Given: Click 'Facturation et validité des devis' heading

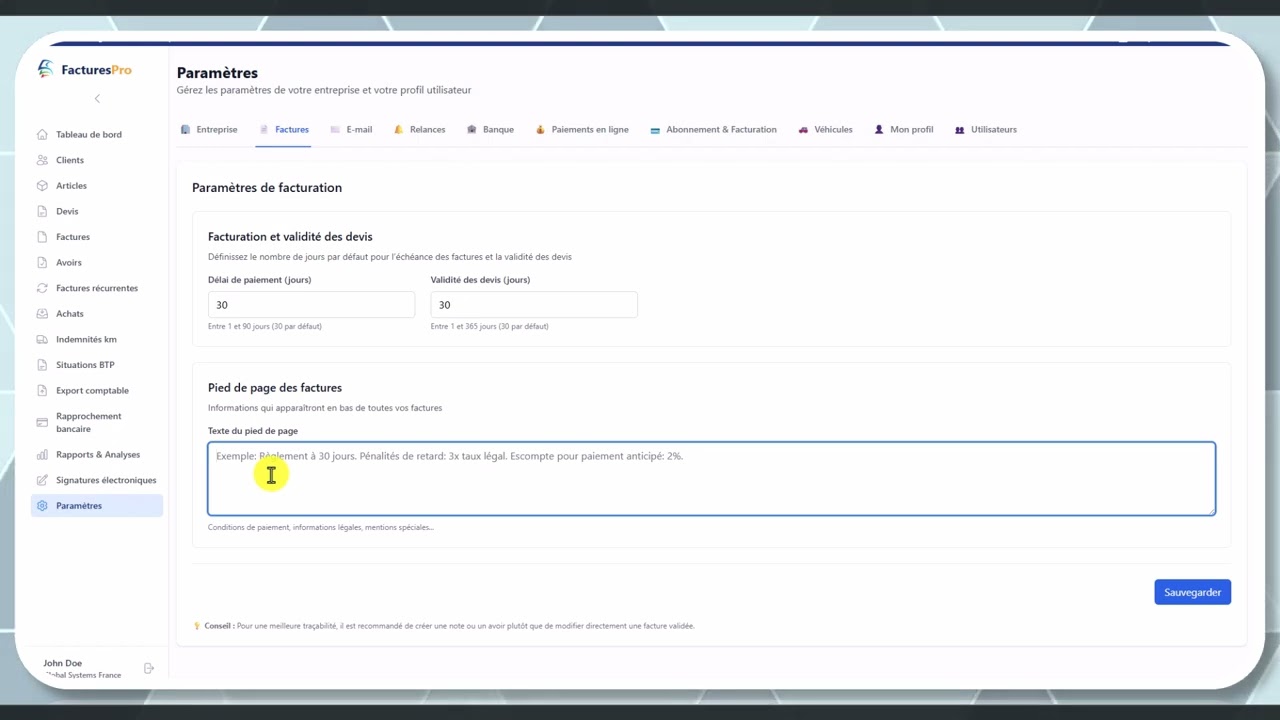Looking at the screenshot, I should [290, 237].
